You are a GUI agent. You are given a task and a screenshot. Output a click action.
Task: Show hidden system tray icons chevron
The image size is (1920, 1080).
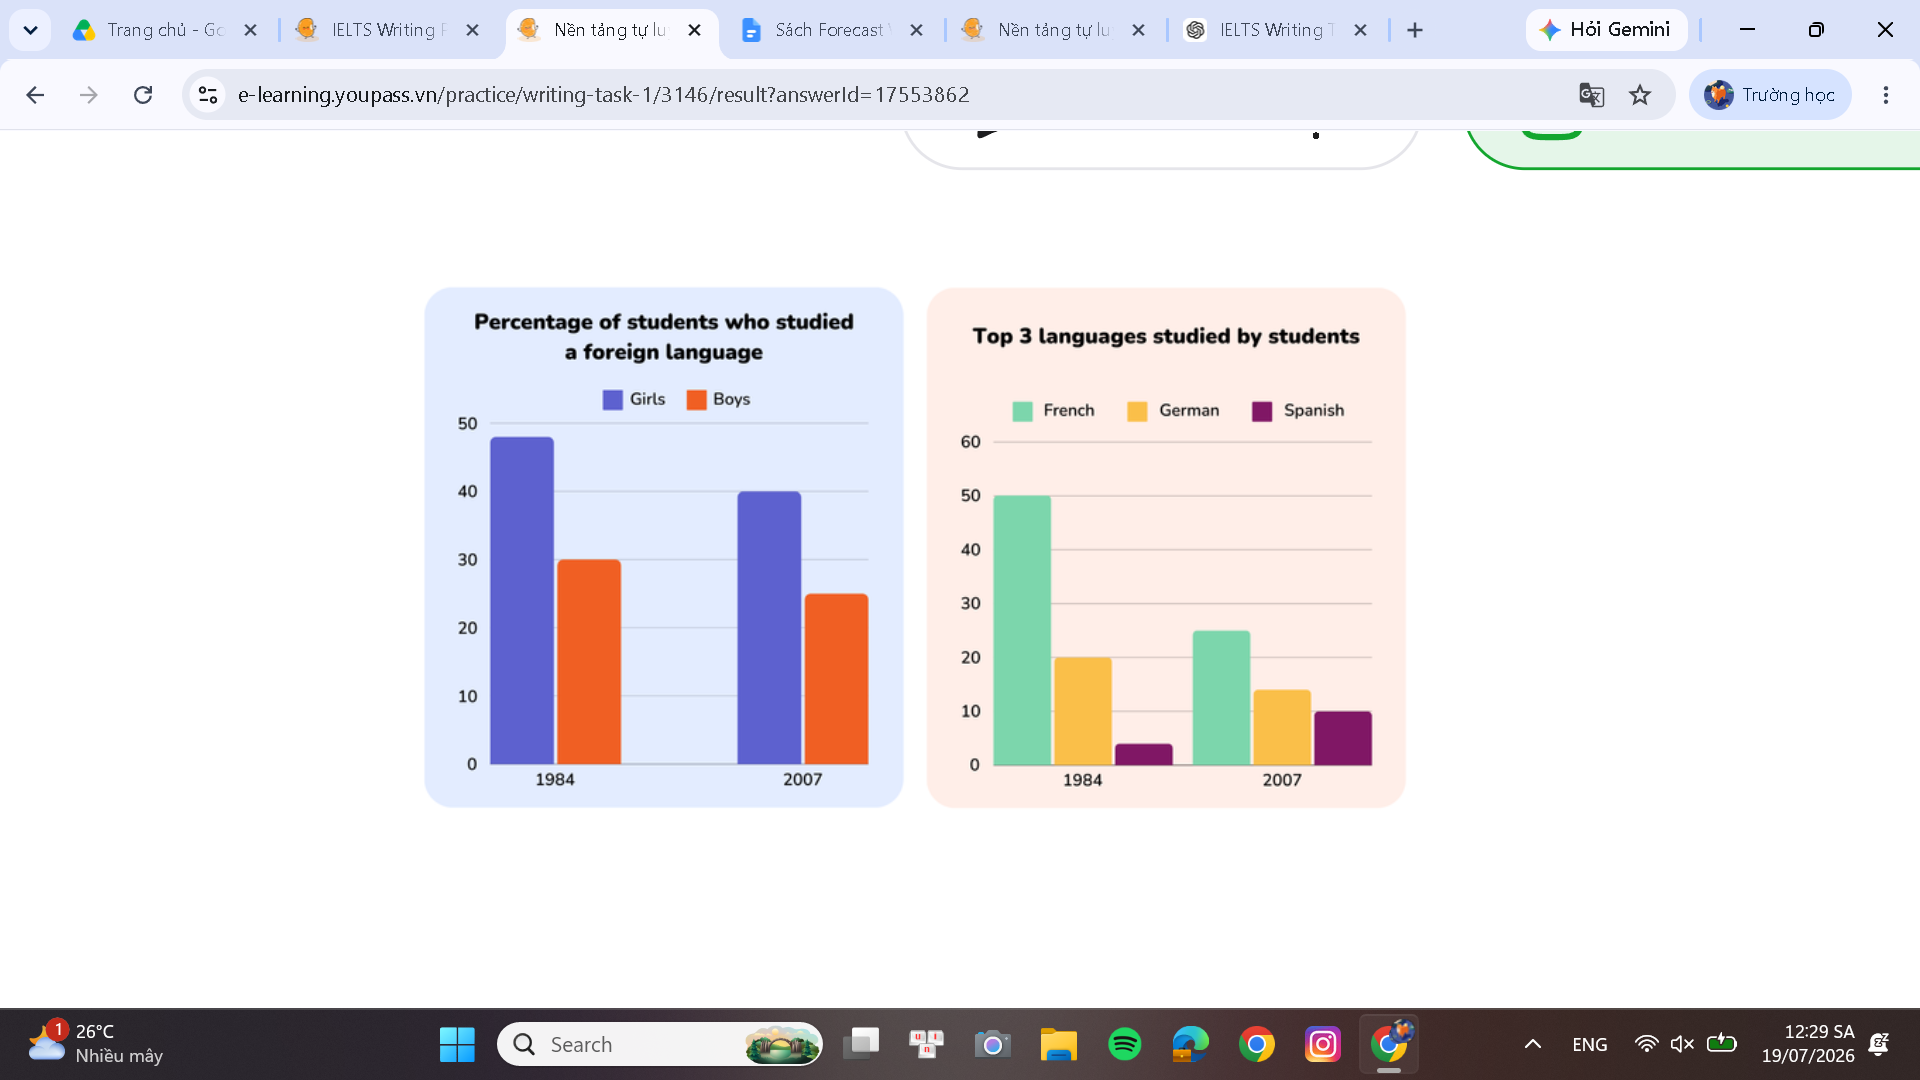pos(1533,1044)
